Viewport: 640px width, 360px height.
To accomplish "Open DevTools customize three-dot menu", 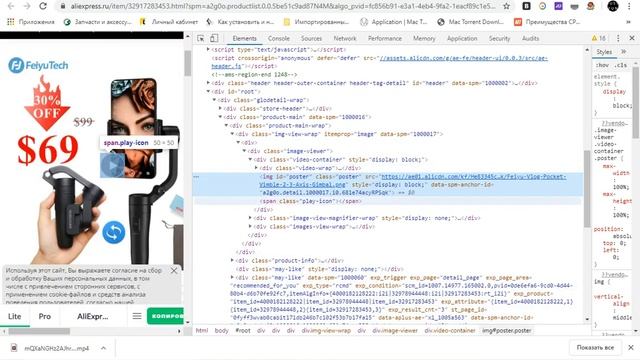I will (618, 38).
